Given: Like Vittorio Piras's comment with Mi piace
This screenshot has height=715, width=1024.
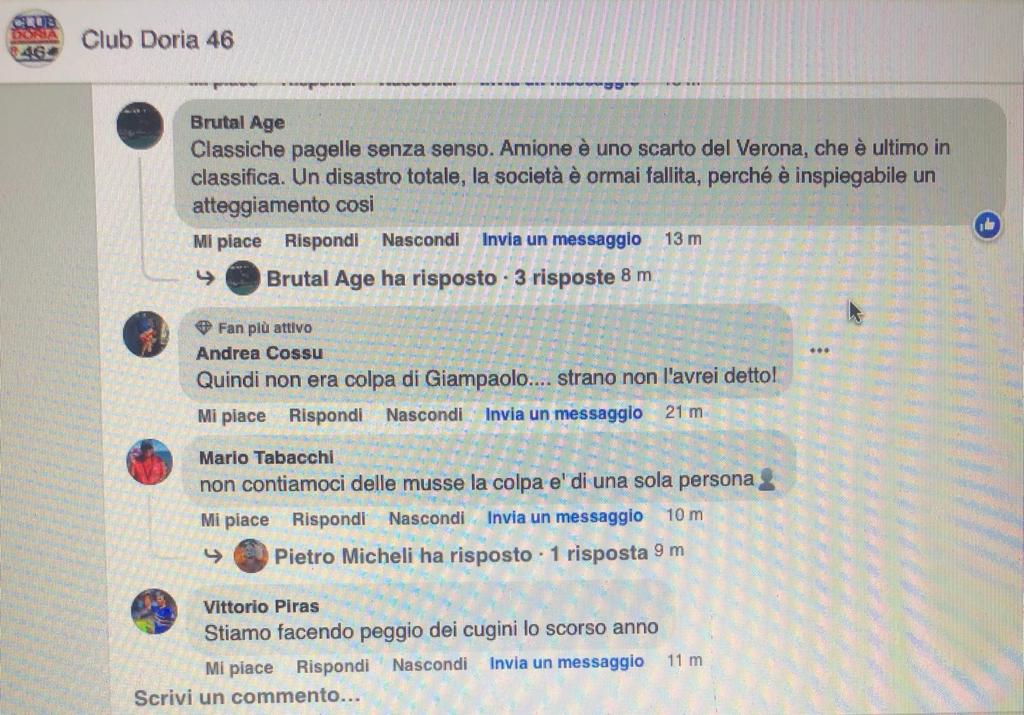Looking at the screenshot, I should tap(239, 668).
